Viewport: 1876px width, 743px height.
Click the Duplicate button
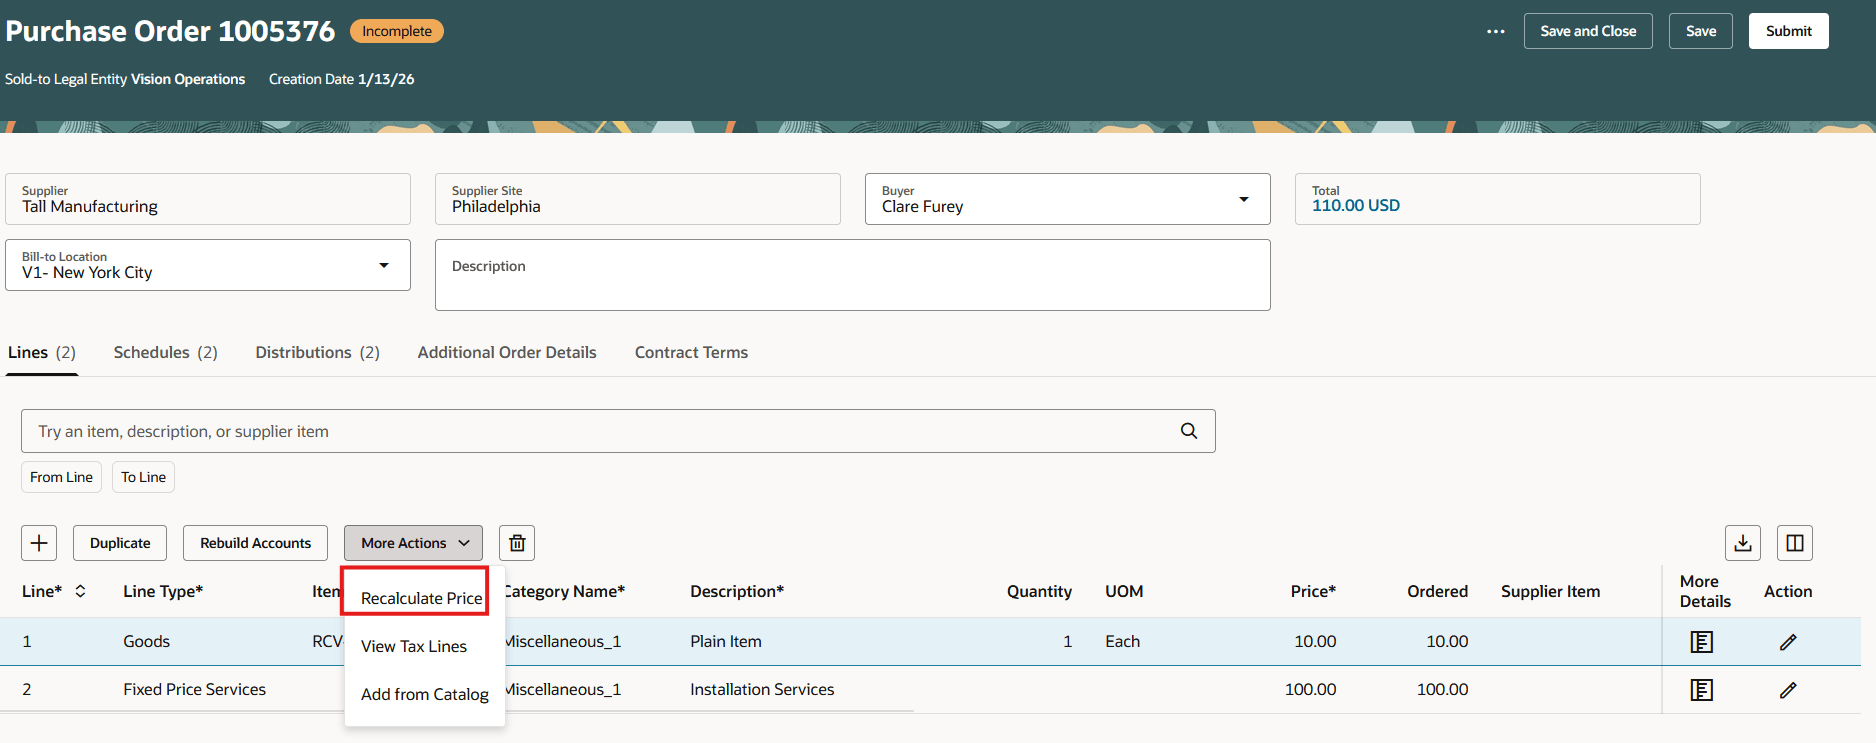coord(120,543)
